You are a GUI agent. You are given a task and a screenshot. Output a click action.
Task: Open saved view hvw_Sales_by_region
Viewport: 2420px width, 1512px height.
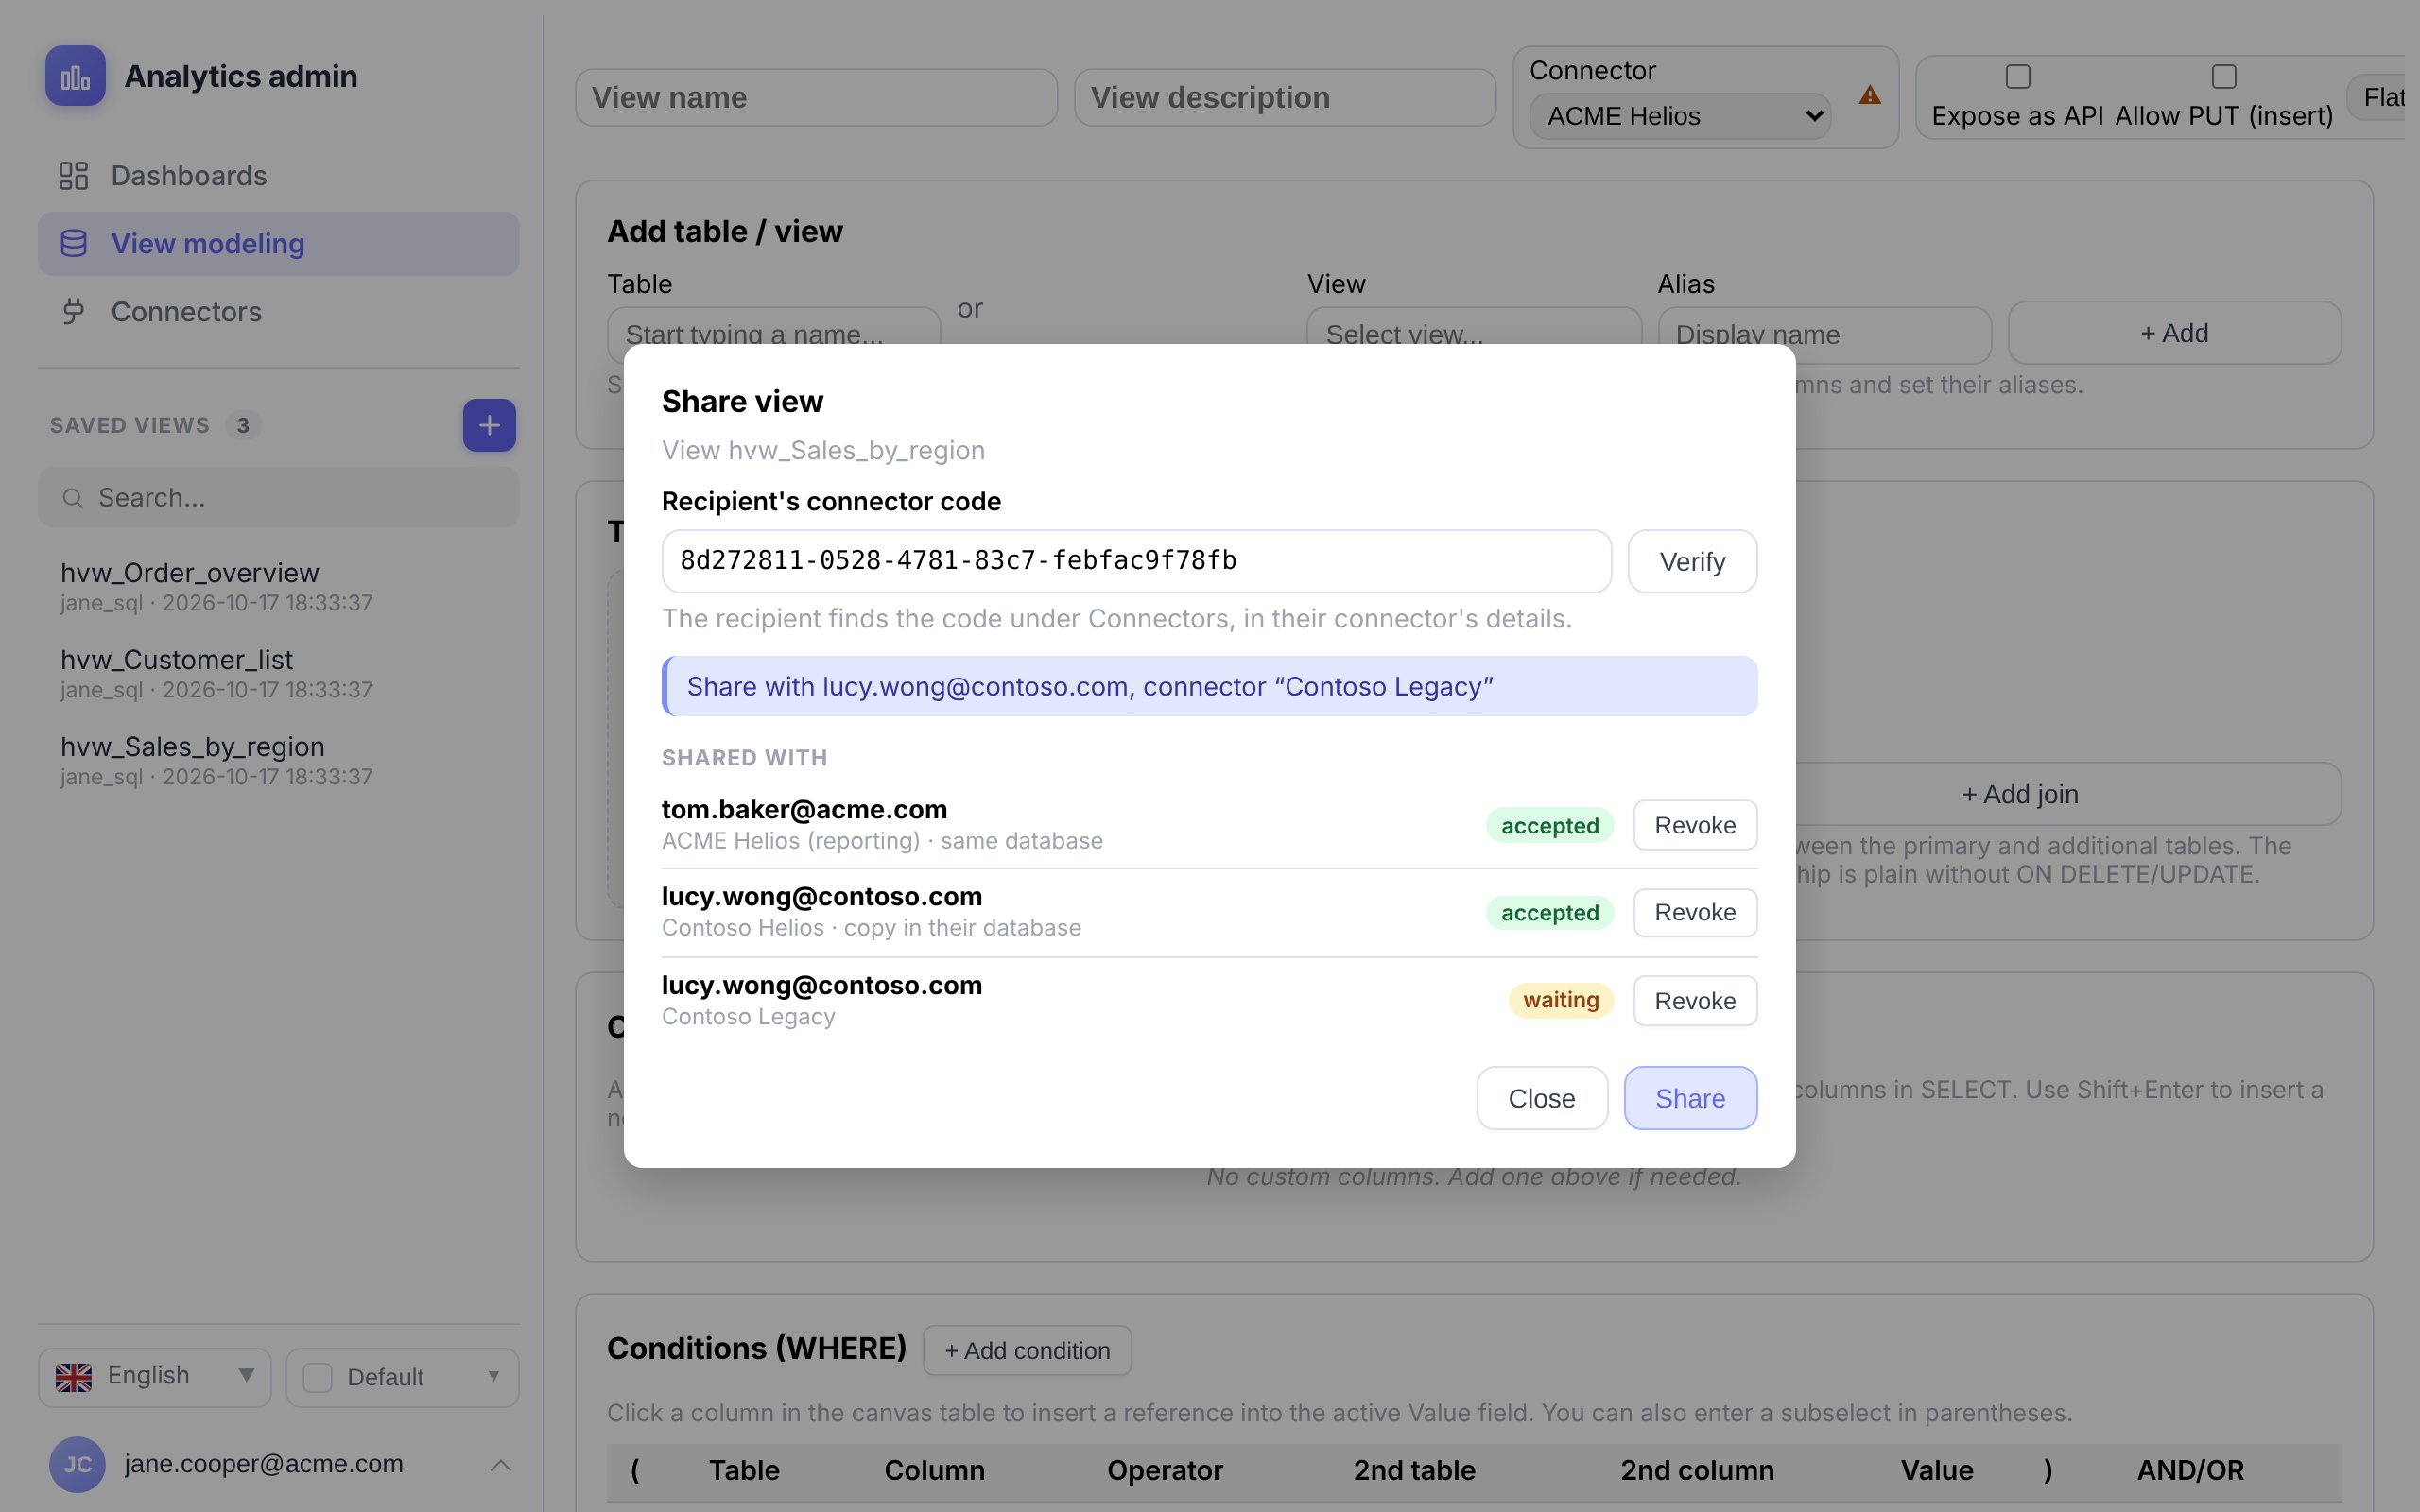pyautogui.click(x=279, y=761)
